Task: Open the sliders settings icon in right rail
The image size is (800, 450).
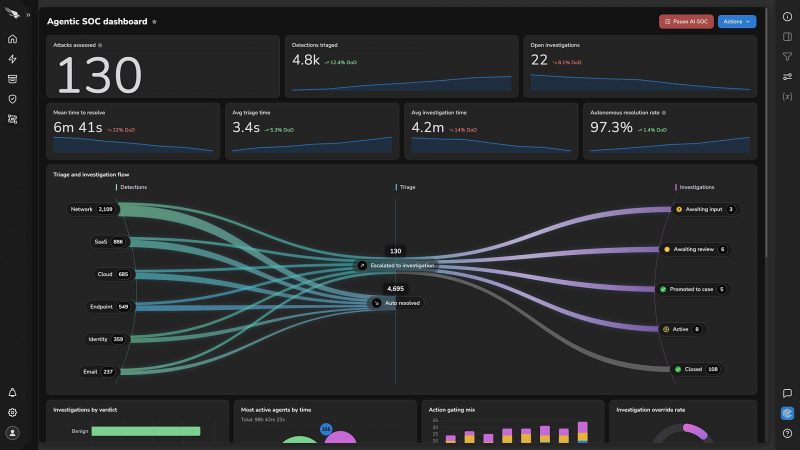Action: pos(787,77)
